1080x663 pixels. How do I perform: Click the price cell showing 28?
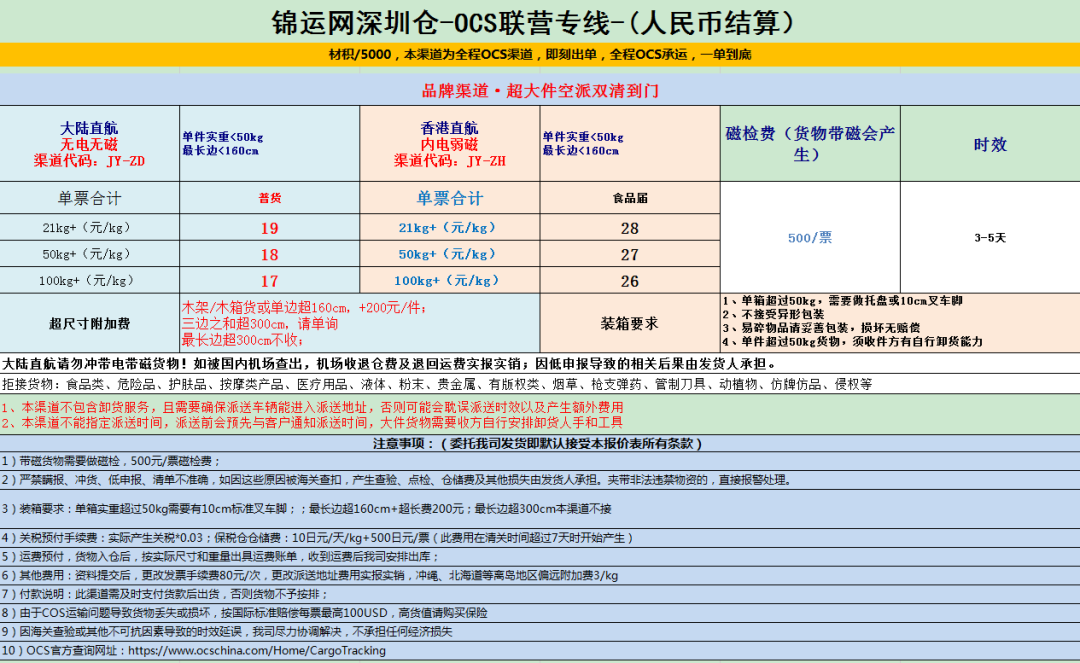click(629, 228)
